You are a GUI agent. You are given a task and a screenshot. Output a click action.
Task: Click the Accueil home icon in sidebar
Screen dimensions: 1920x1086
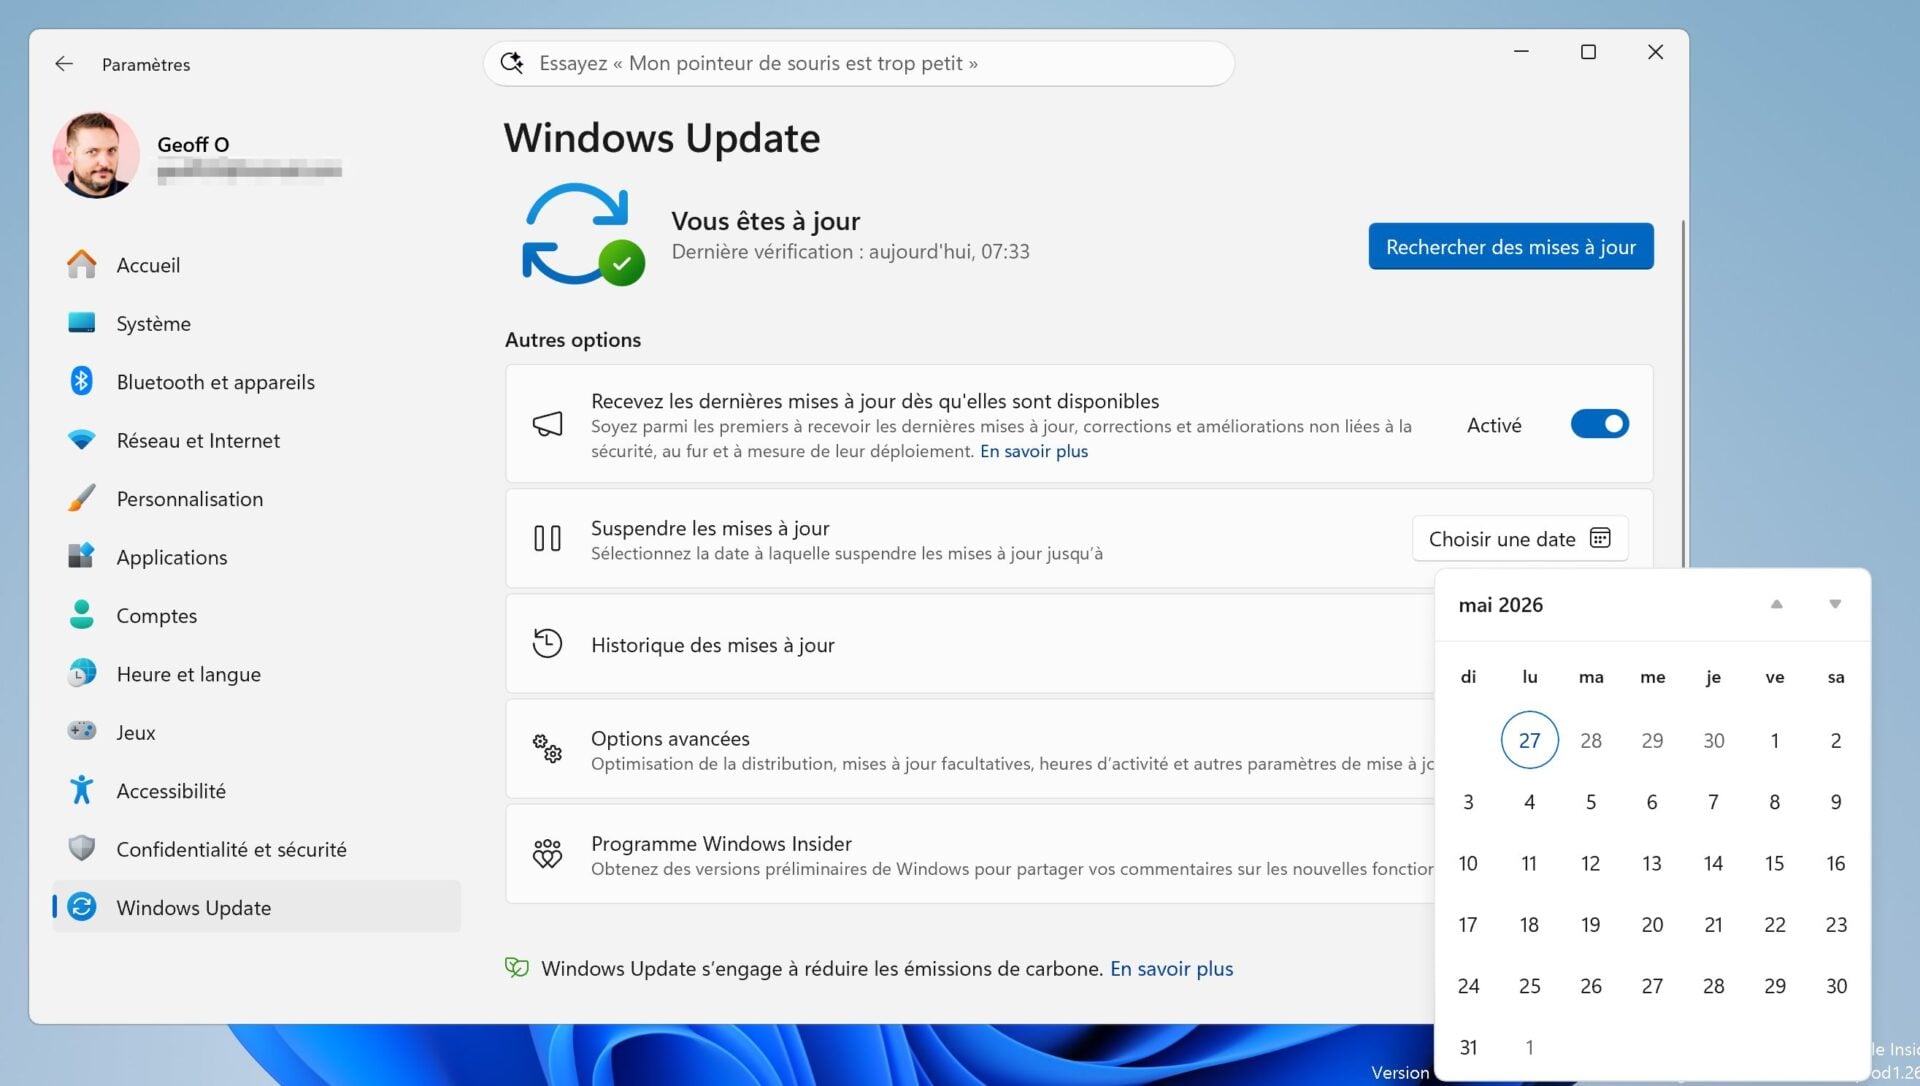(81, 264)
